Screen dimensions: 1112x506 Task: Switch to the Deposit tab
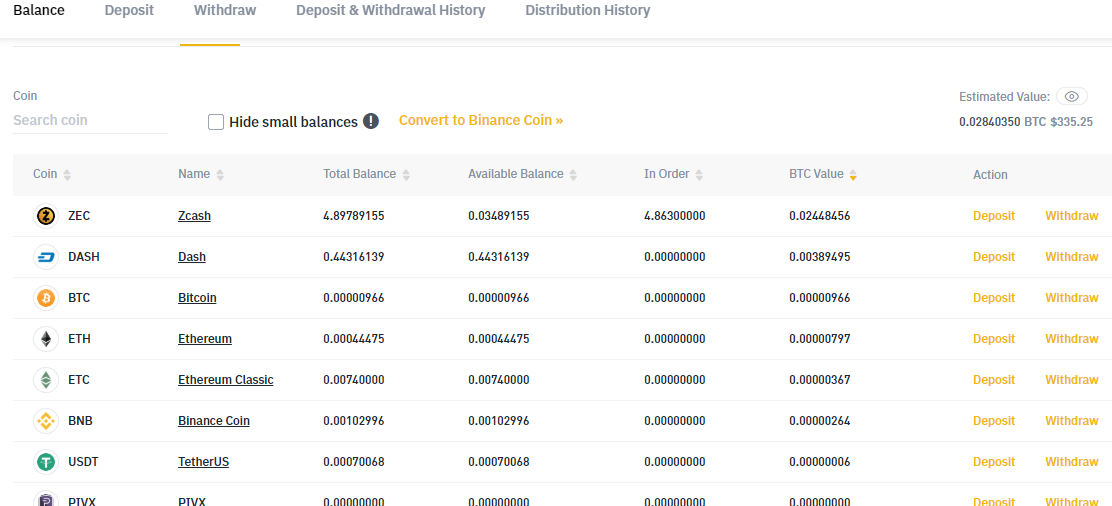[129, 11]
